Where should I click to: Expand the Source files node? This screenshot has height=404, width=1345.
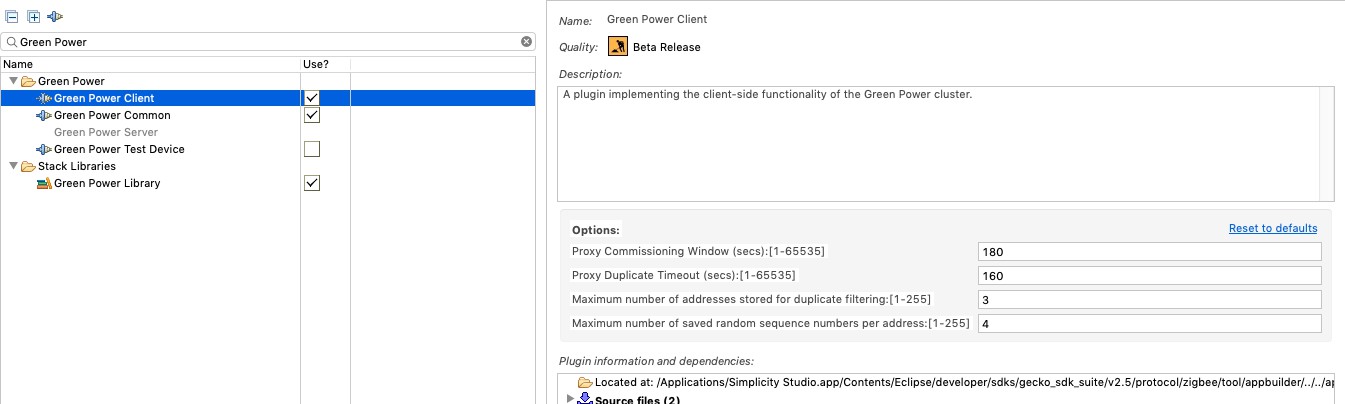571,399
